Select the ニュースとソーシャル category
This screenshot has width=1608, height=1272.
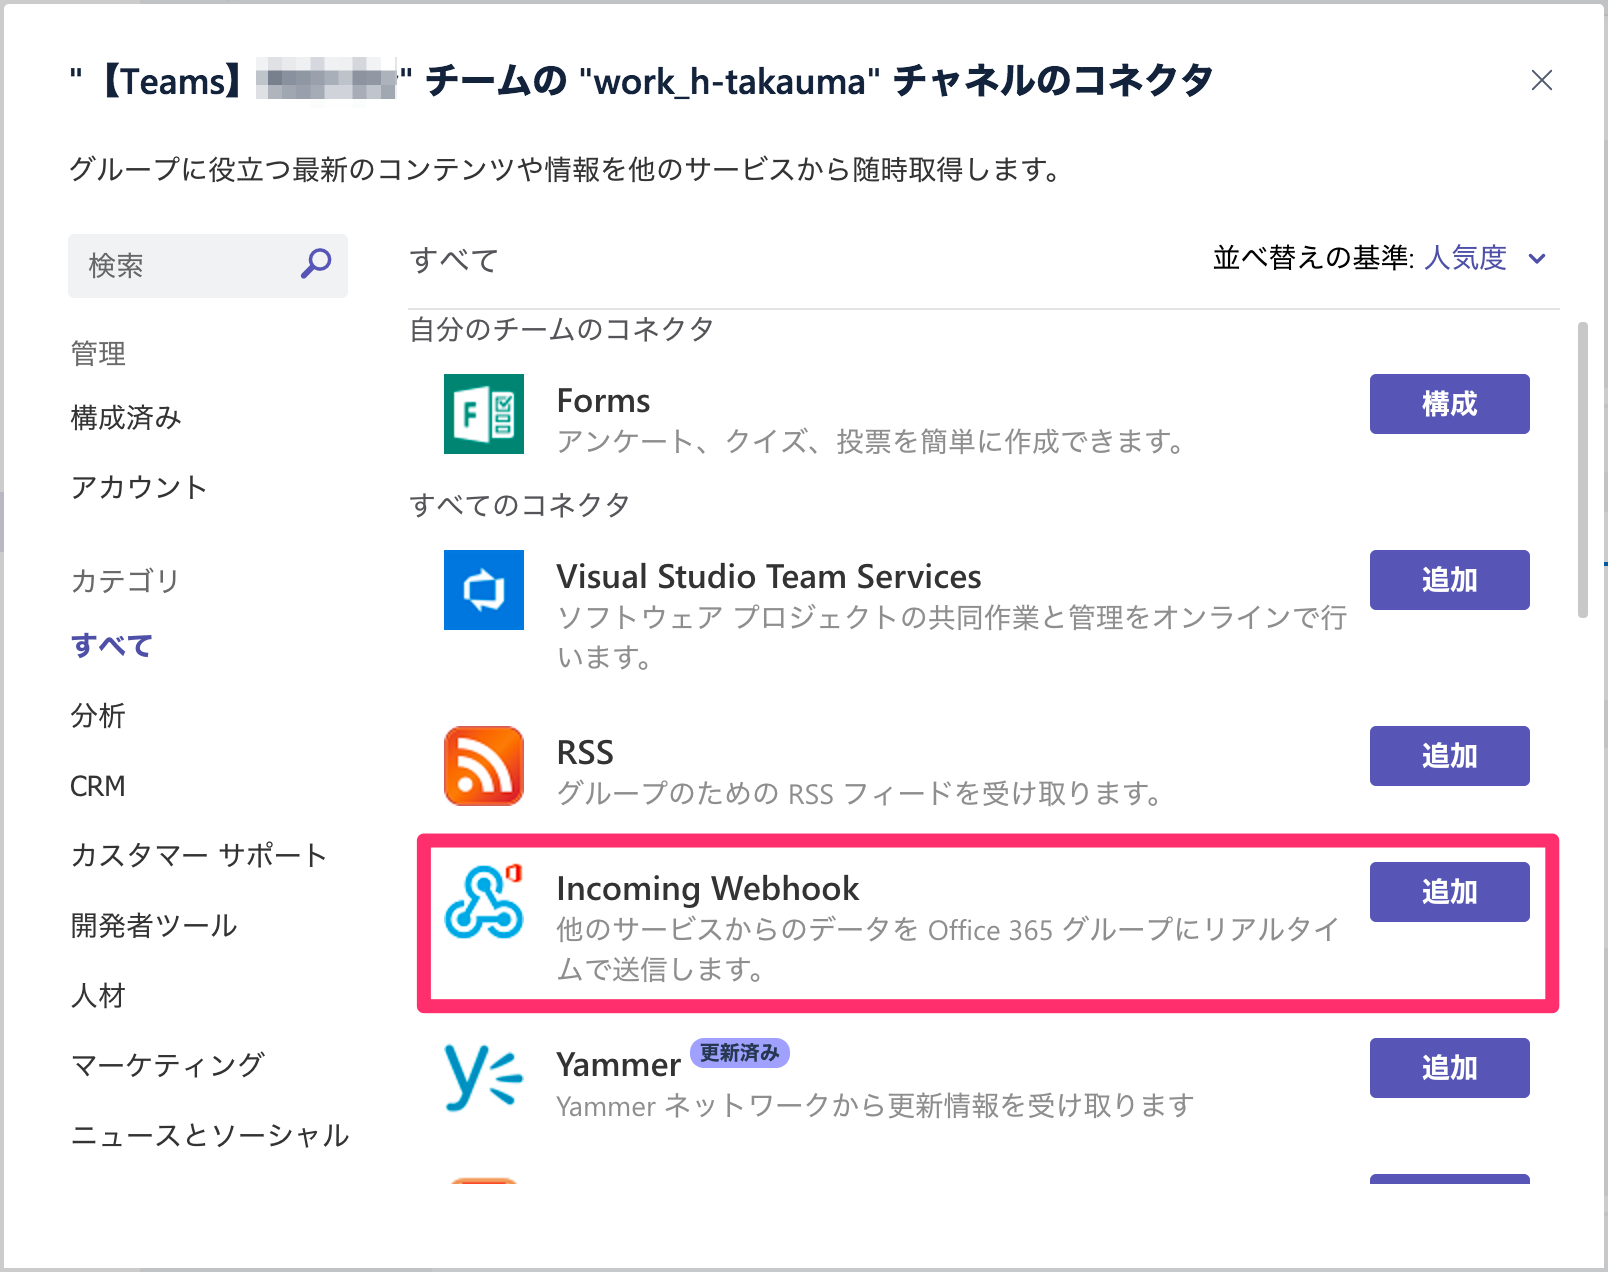click(210, 1135)
